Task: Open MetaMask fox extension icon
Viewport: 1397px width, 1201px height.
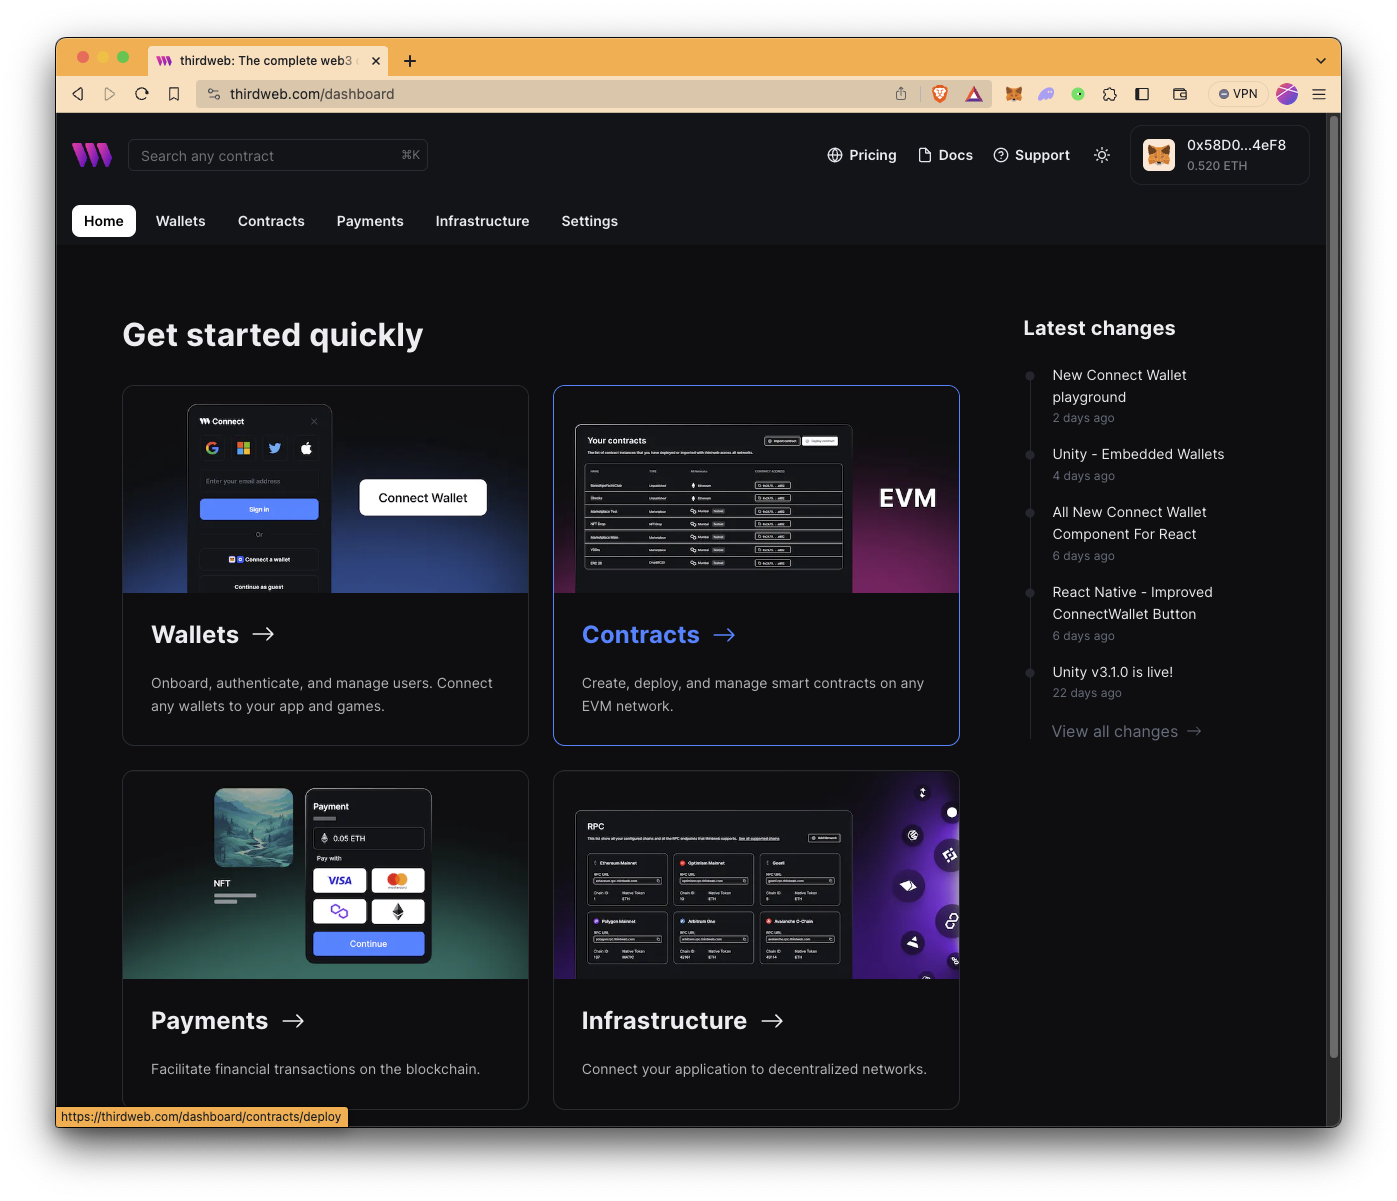Action: 1014,94
